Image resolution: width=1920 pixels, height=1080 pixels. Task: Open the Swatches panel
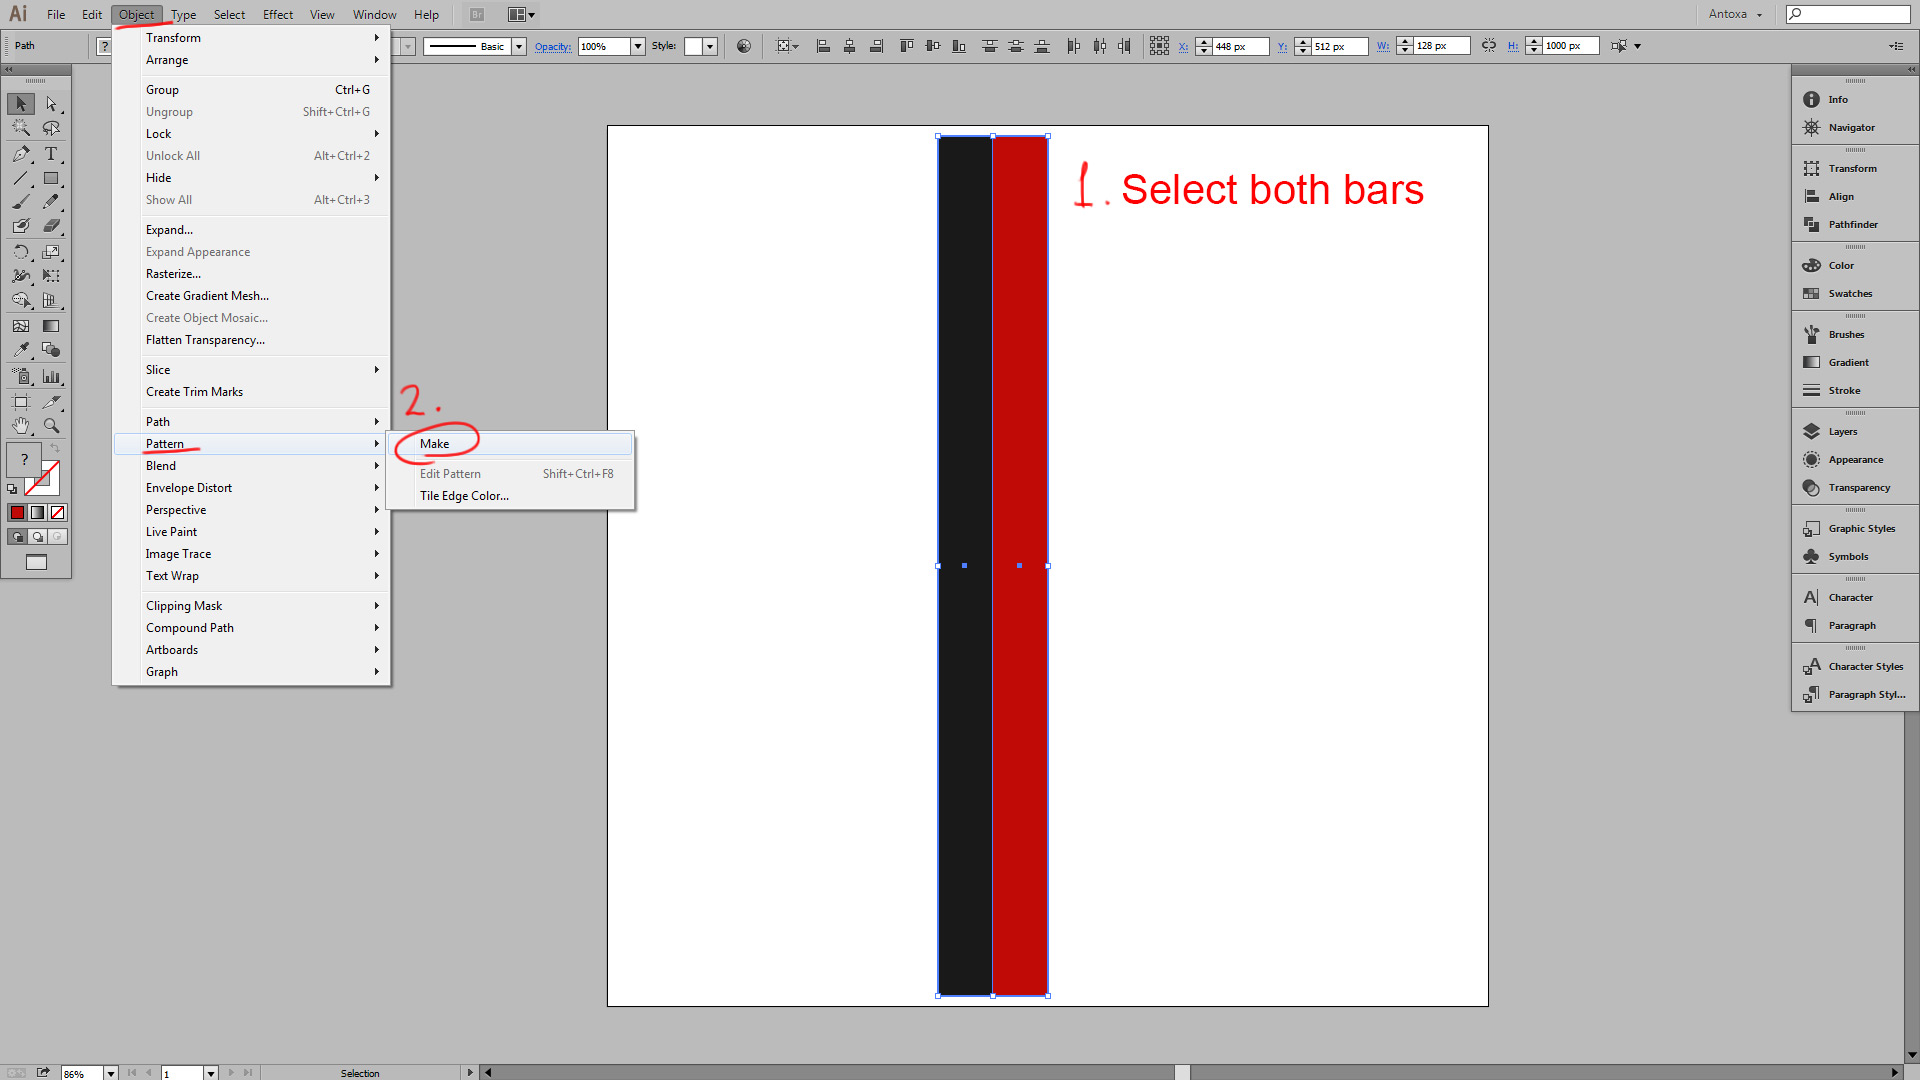1849,294
